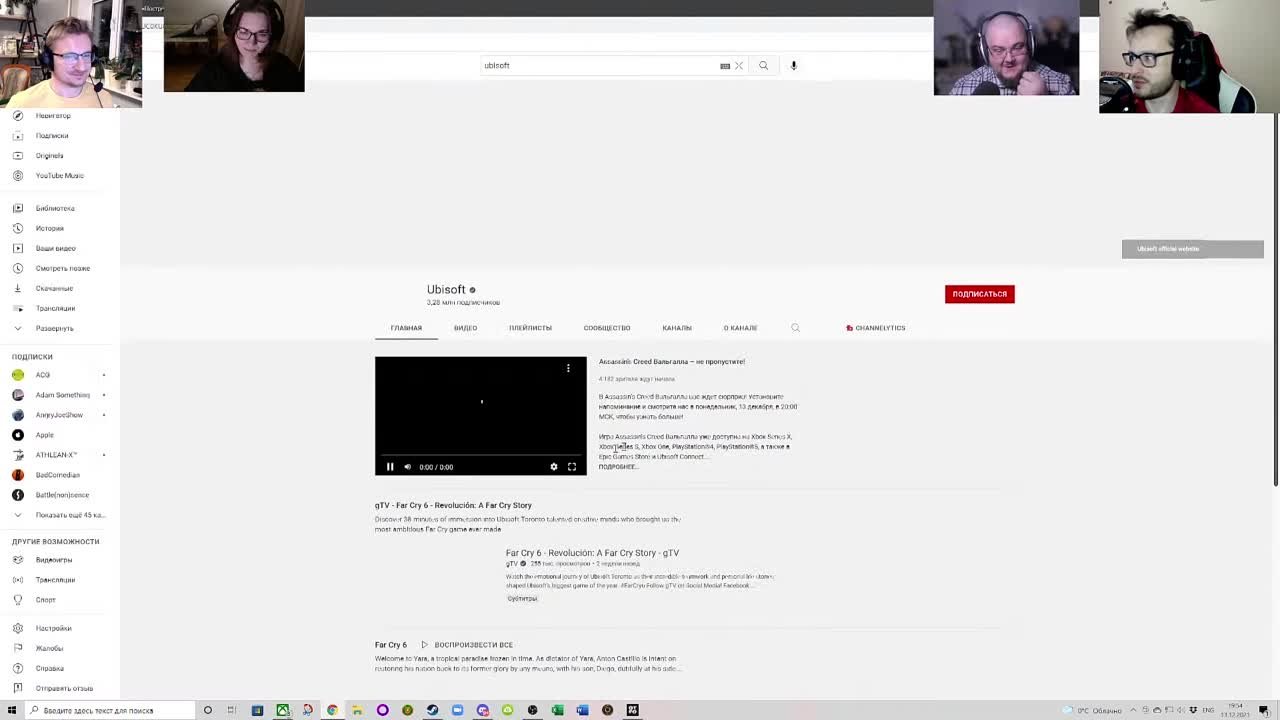Open BadComedian channel subscription

[58, 475]
